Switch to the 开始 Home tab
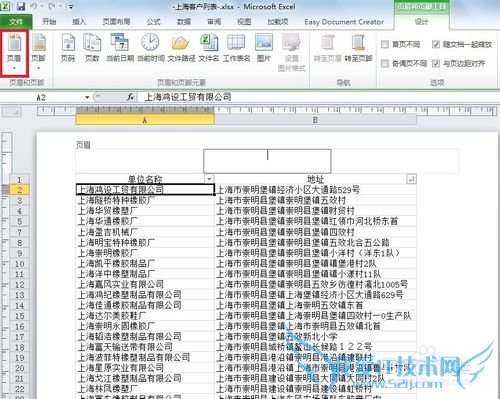Screen dimensions: 500x399 tap(49, 22)
